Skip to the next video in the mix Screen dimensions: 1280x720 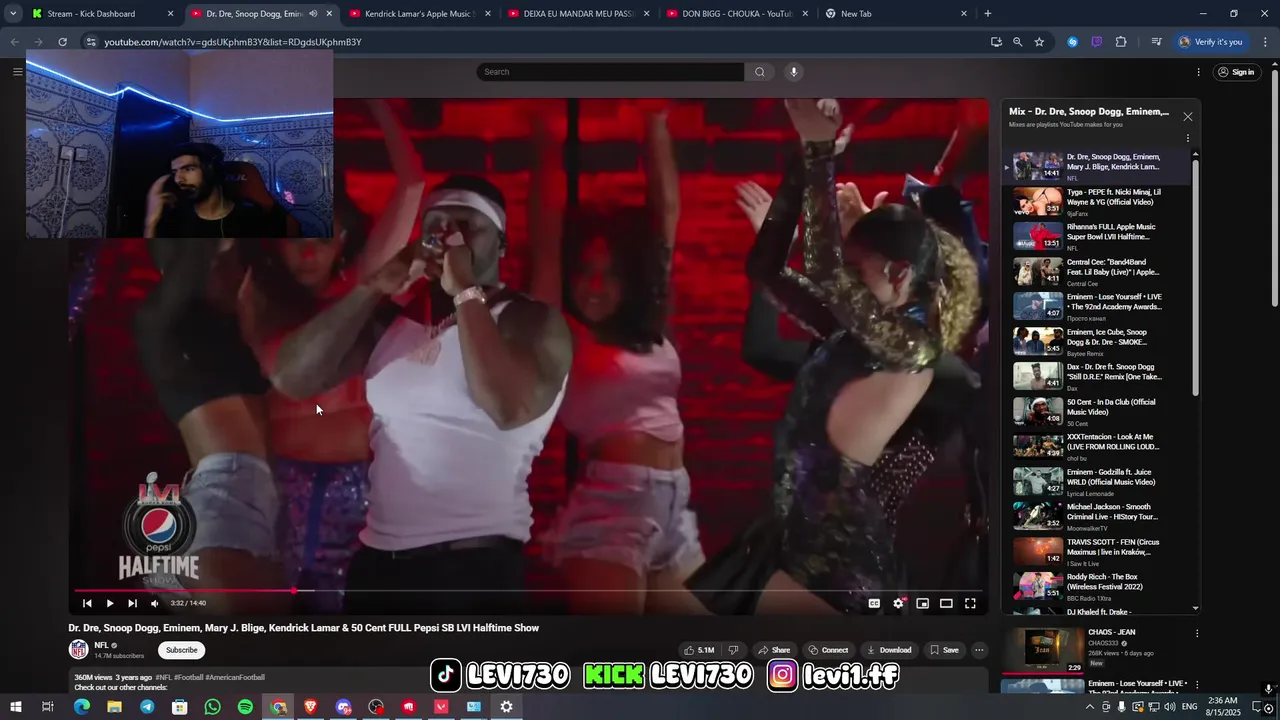coord(132,603)
